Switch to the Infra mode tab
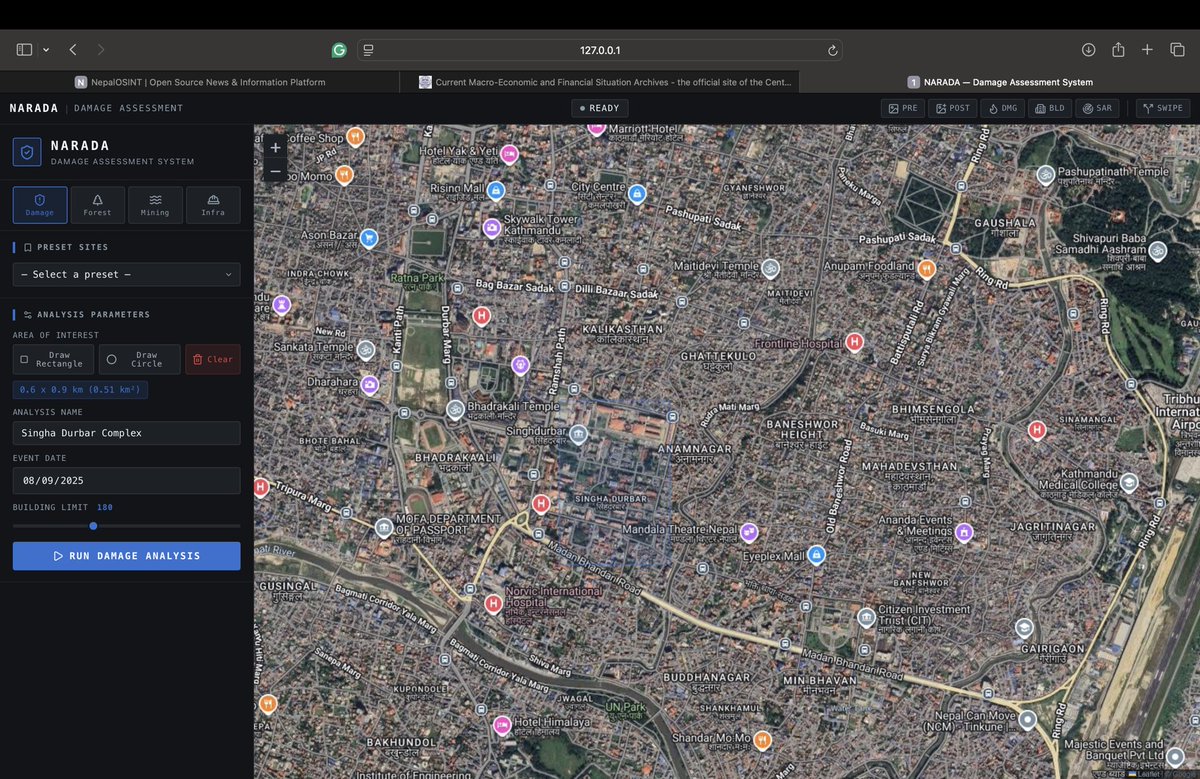 (x=213, y=204)
